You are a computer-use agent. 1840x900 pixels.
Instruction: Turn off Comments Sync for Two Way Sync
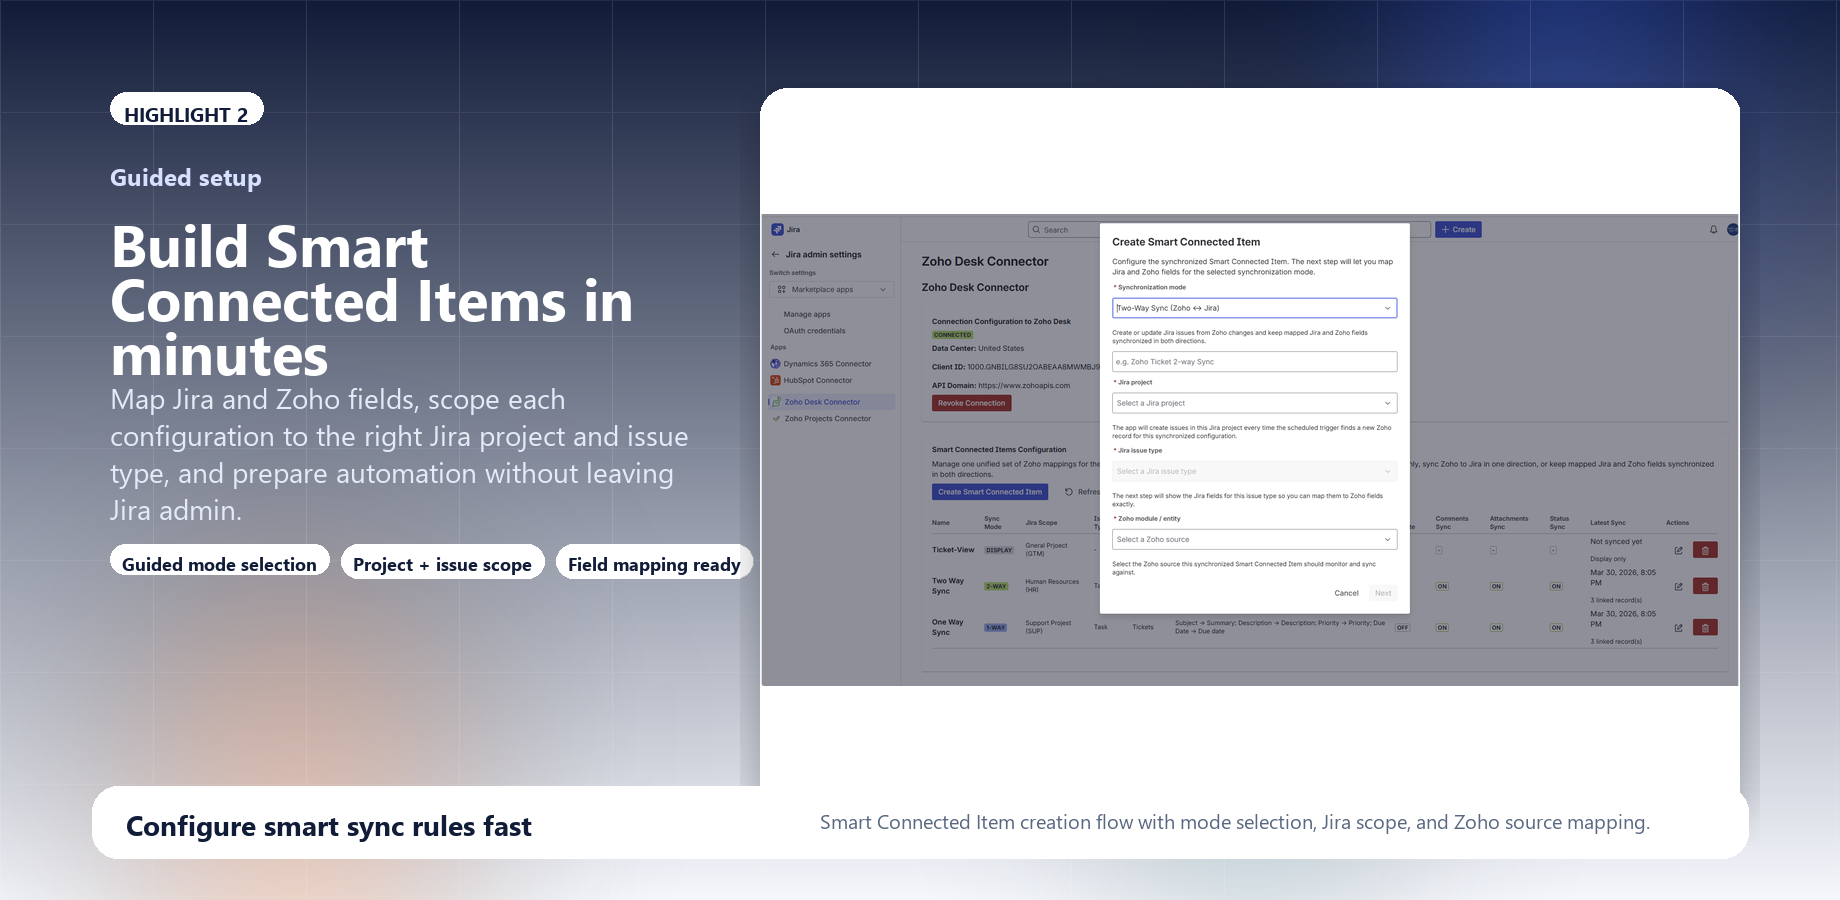(1441, 586)
